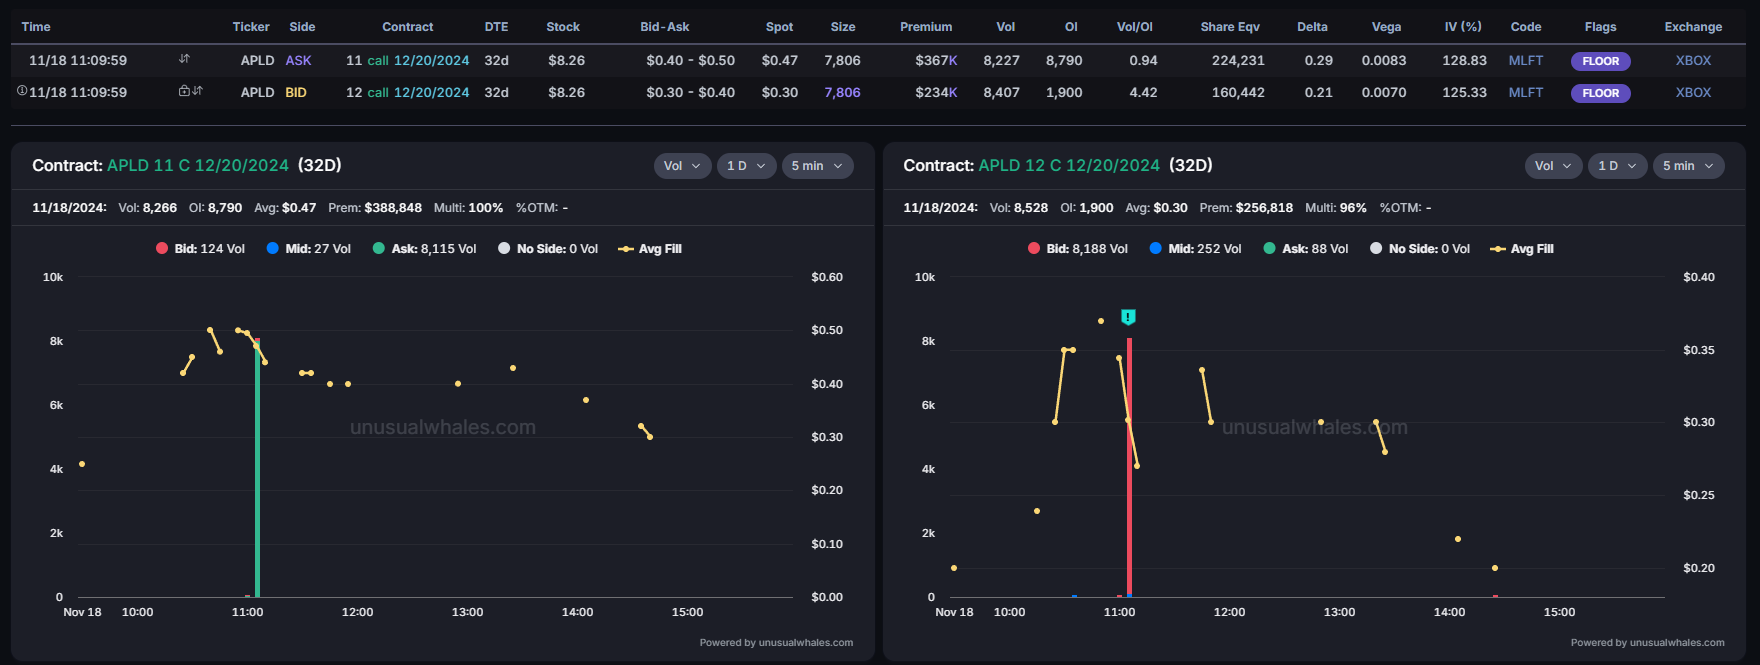Toggle No Side legend on the 11 C chart
This screenshot has height=665, width=1760.
click(548, 249)
